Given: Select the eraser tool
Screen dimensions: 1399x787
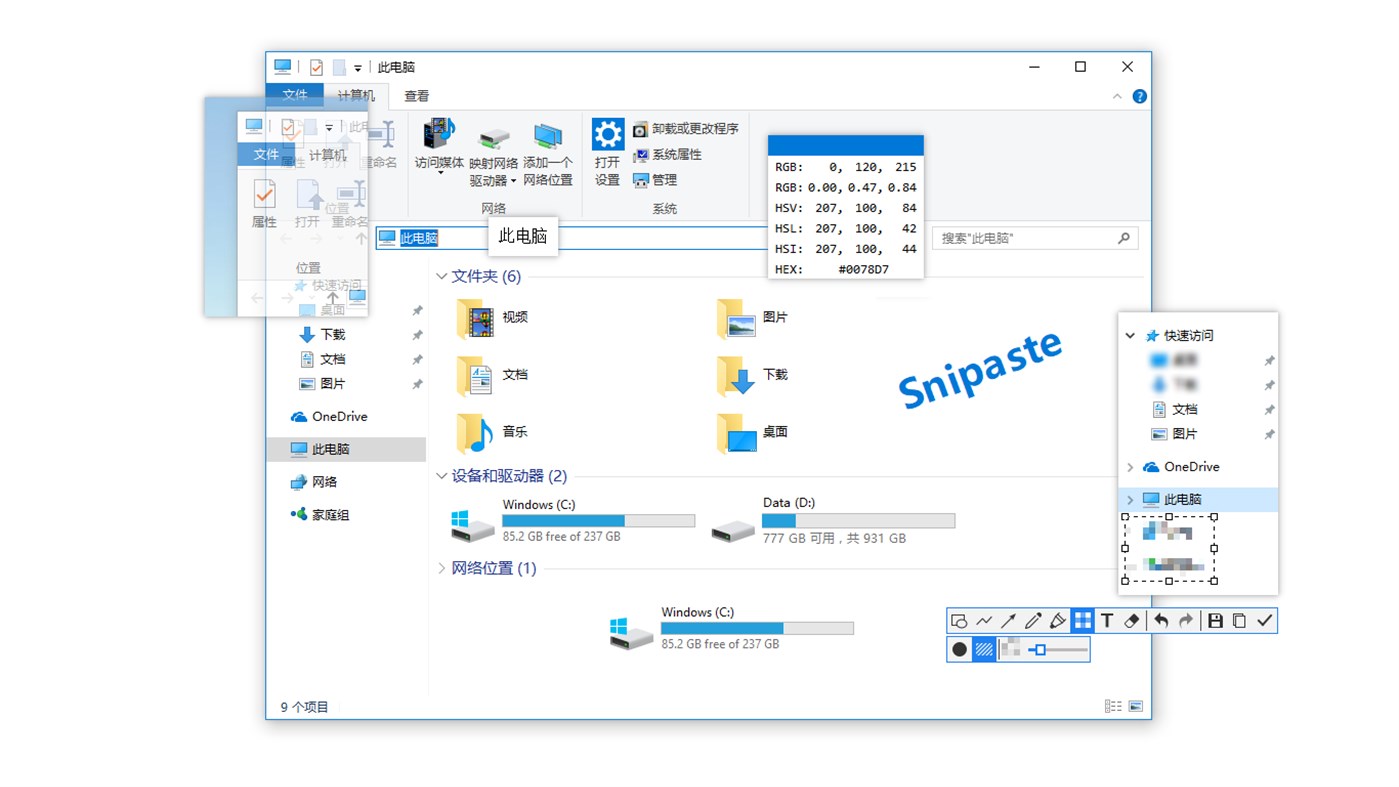Looking at the screenshot, I should tap(1131, 620).
